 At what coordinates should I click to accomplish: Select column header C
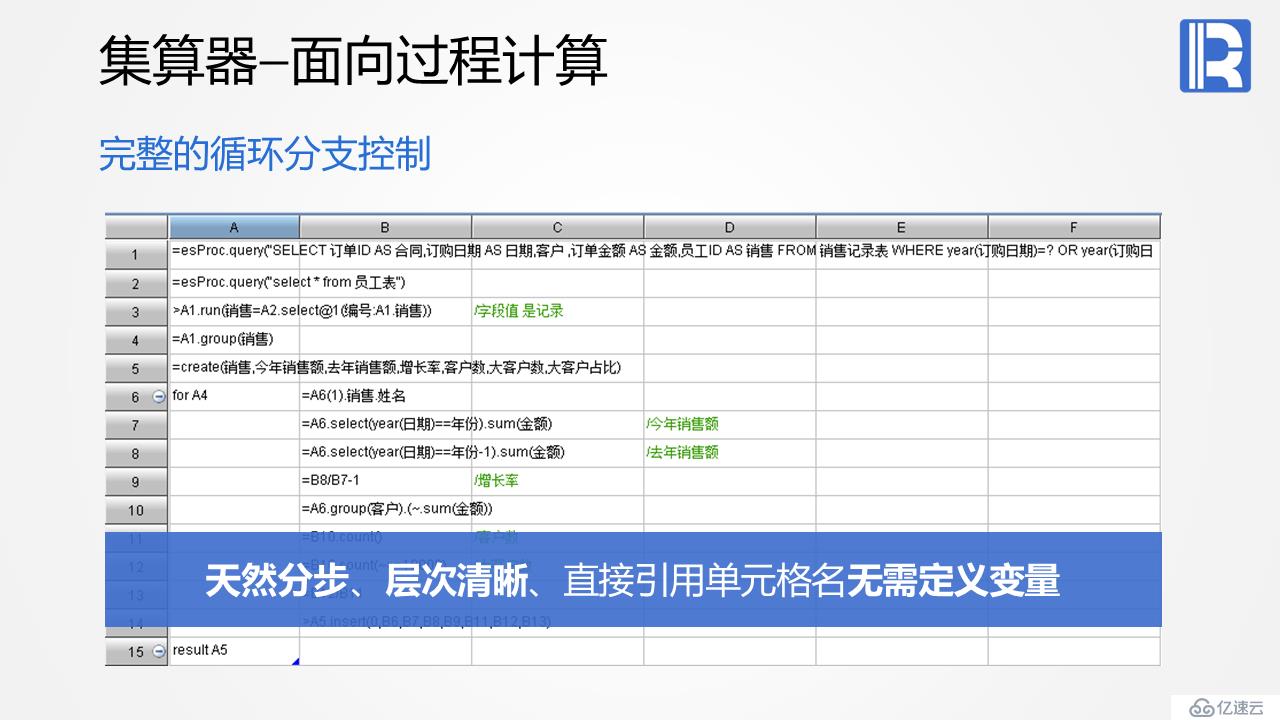[x=557, y=227]
